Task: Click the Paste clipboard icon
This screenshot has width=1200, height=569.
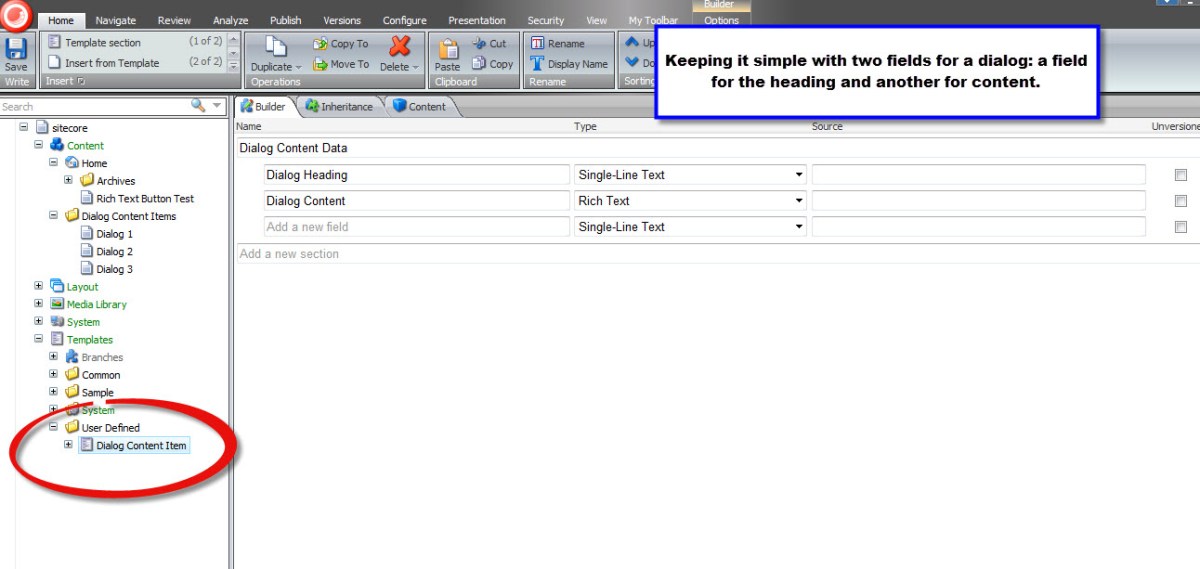Action: (448, 49)
